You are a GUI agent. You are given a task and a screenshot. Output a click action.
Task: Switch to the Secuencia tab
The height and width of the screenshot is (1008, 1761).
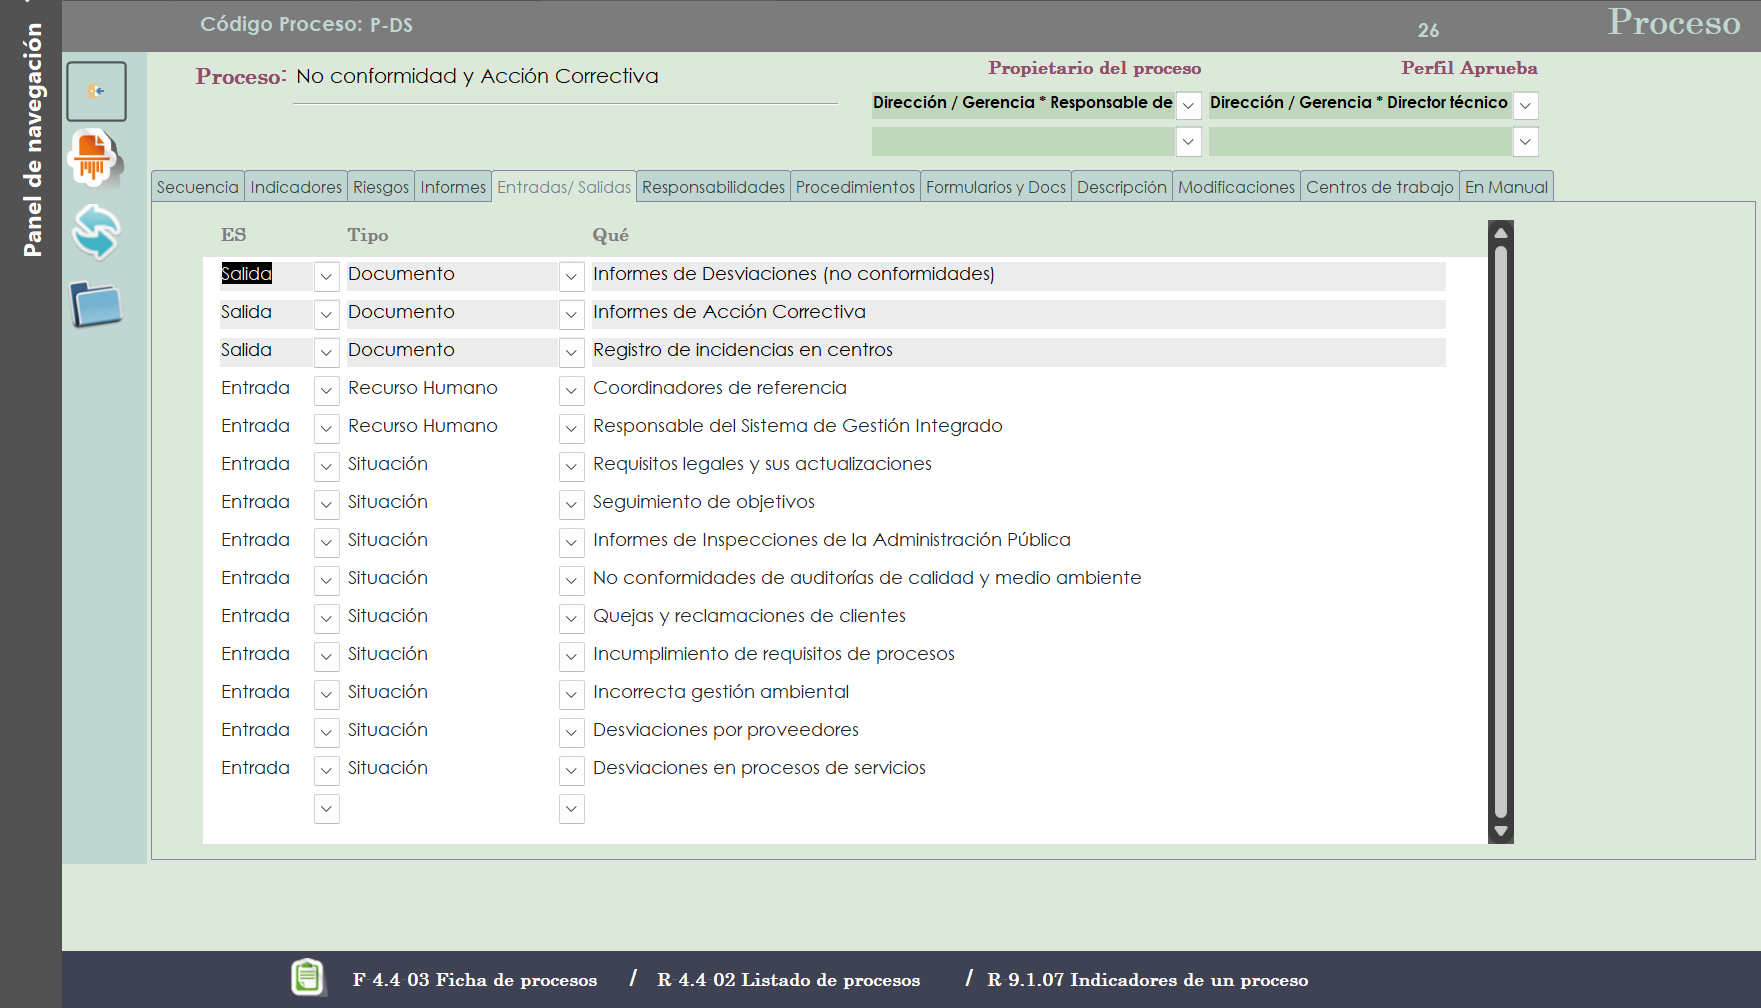(x=198, y=187)
